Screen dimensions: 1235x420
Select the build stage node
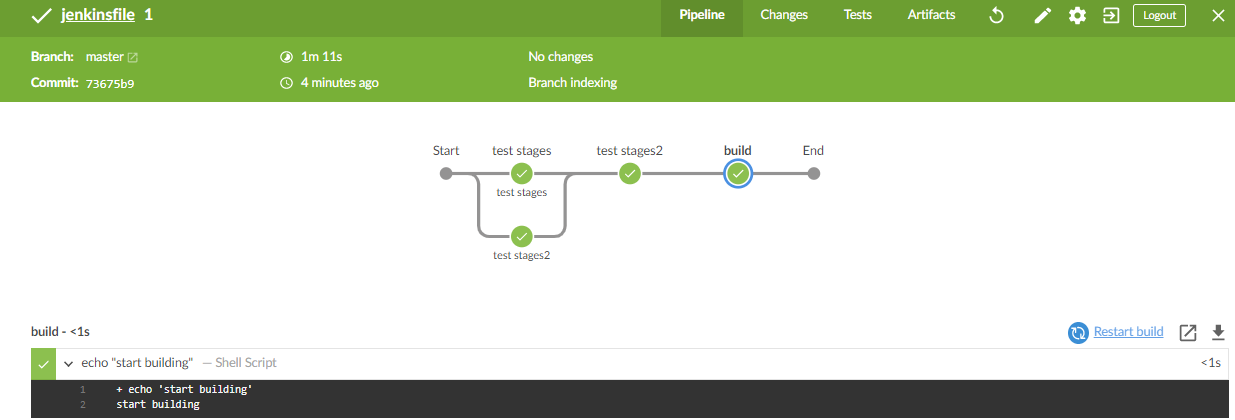(738, 174)
